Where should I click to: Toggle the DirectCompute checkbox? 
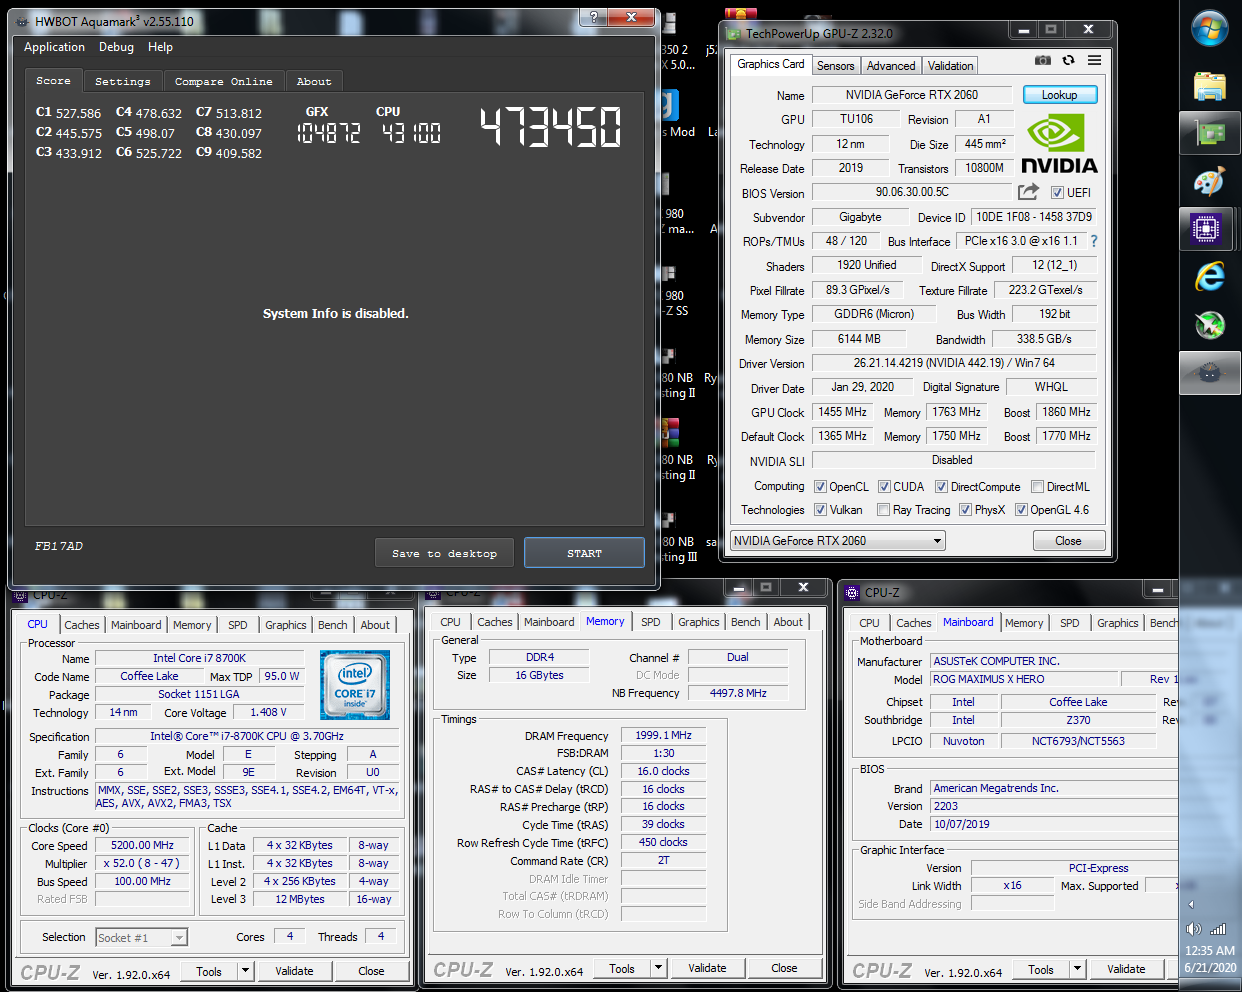941,487
